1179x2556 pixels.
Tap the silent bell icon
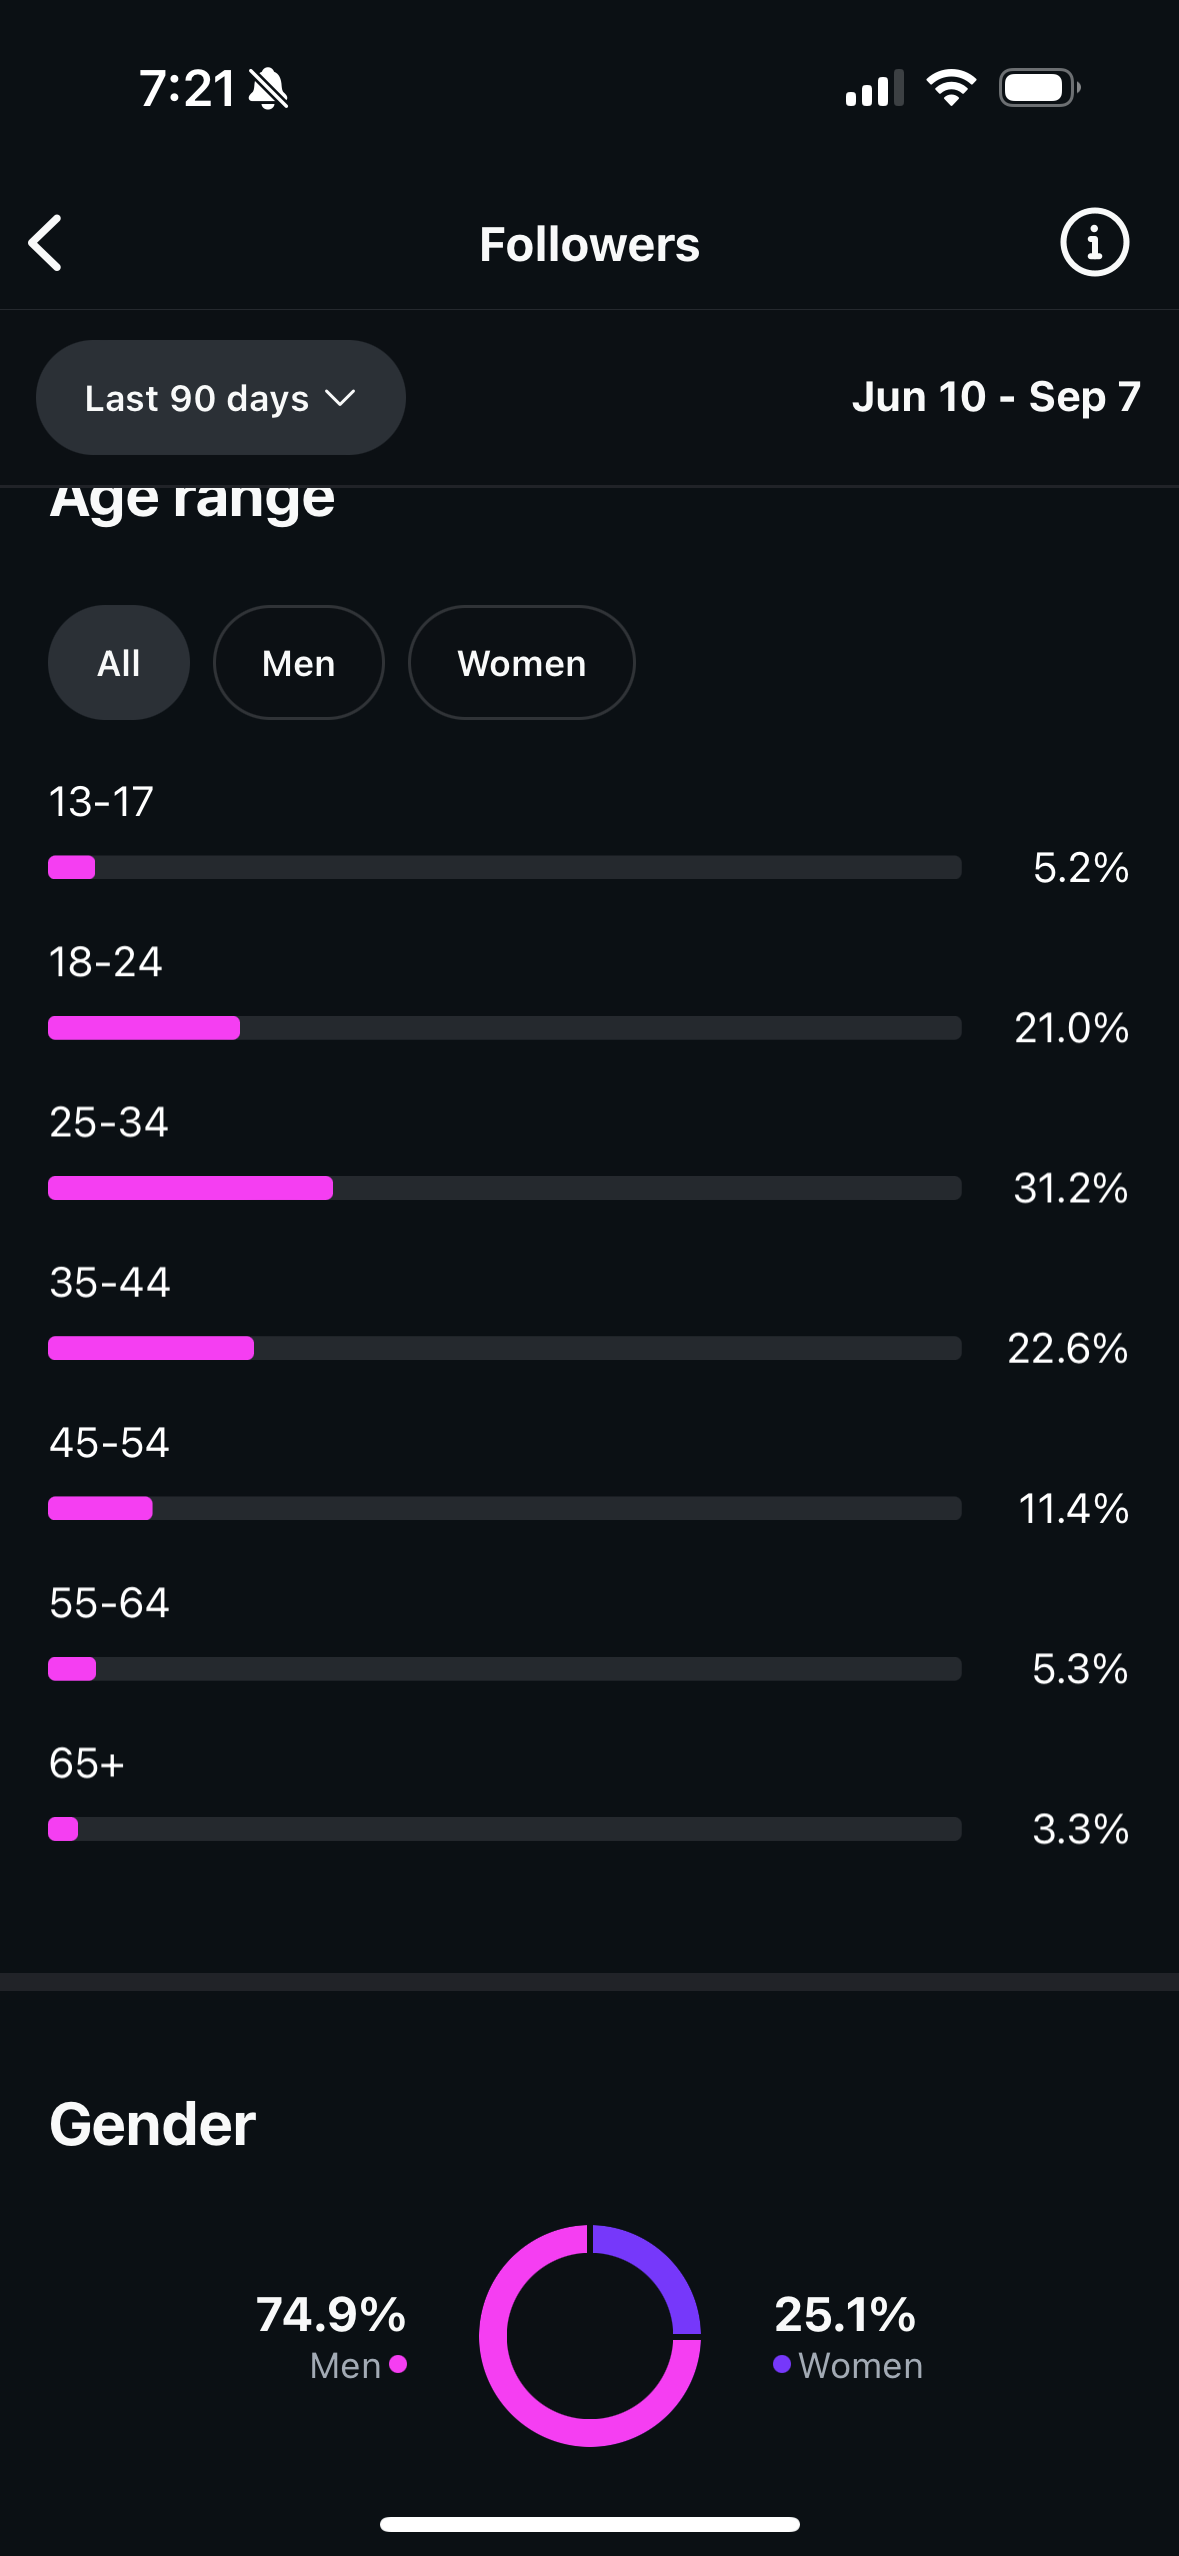[x=268, y=89]
